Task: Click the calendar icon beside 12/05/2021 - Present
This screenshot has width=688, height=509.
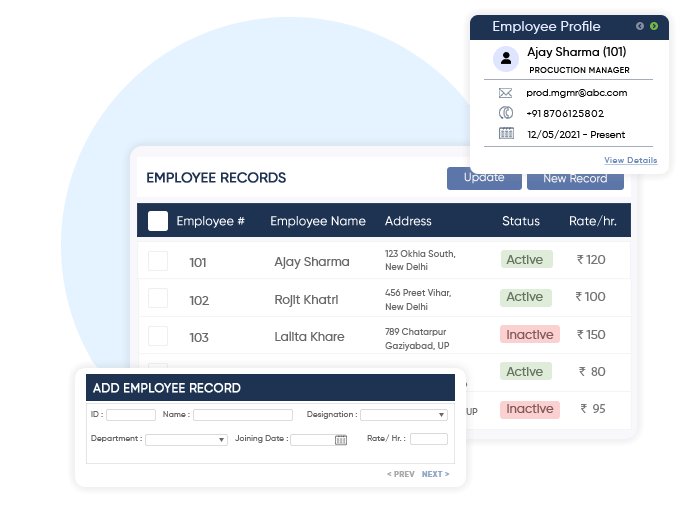Action: (506, 133)
